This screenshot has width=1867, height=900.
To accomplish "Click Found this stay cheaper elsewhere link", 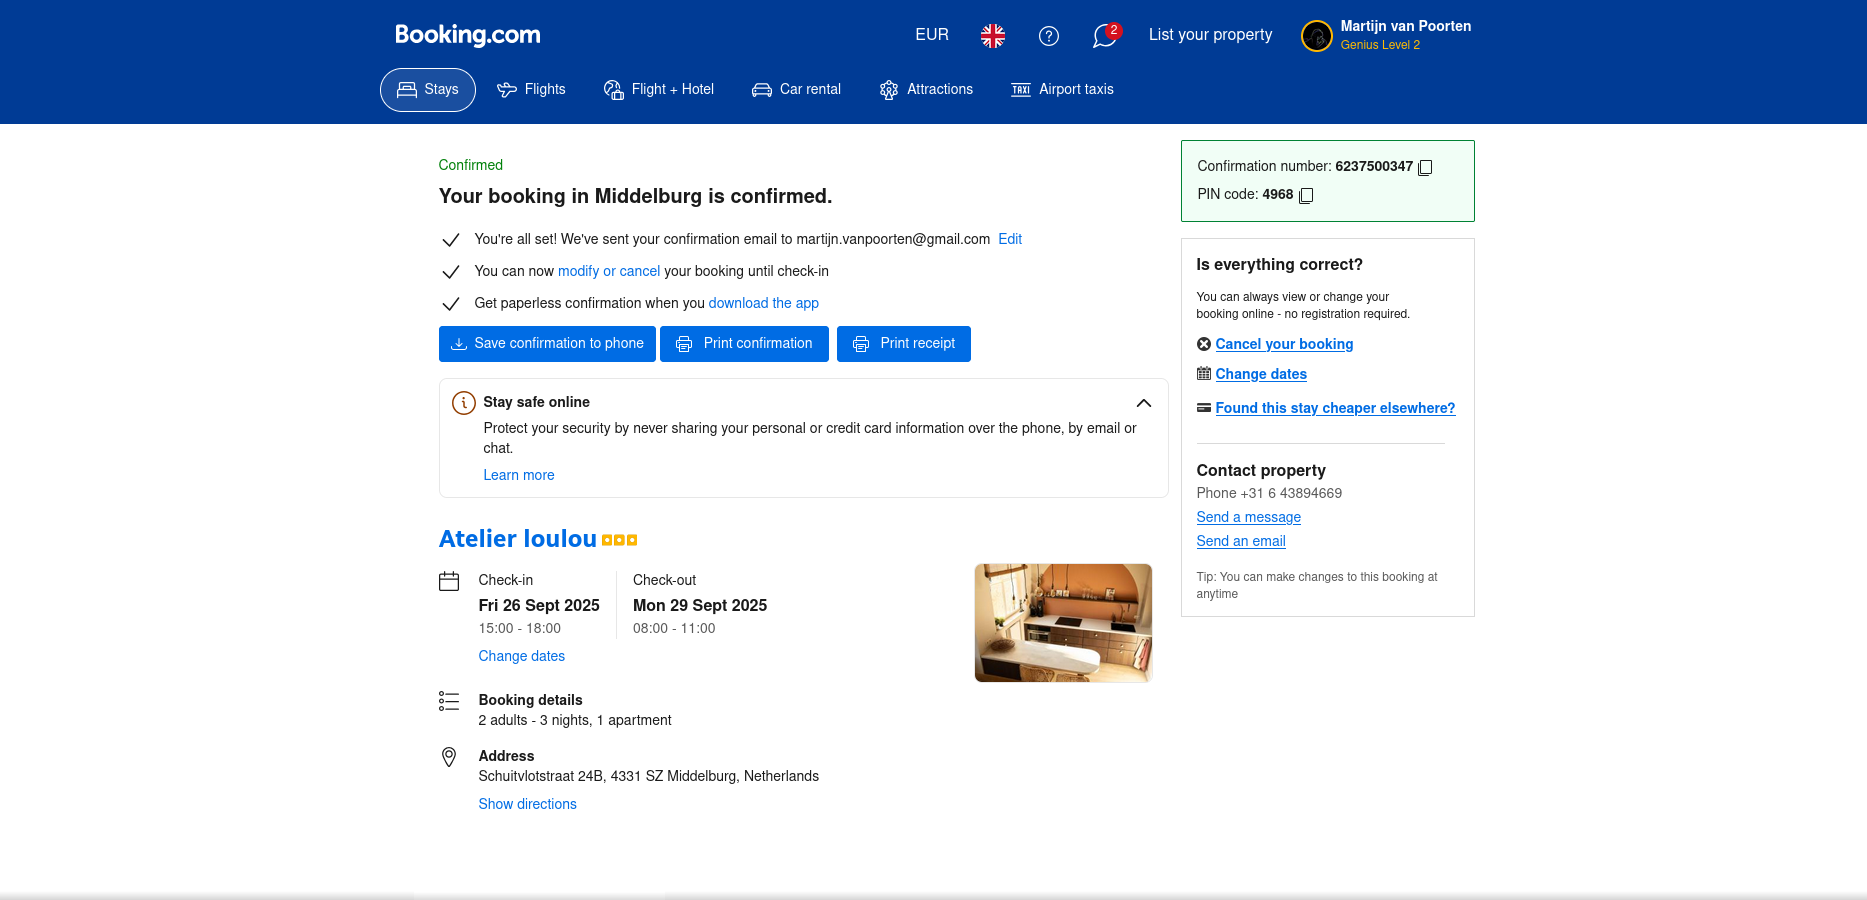I will click(x=1335, y=408).
